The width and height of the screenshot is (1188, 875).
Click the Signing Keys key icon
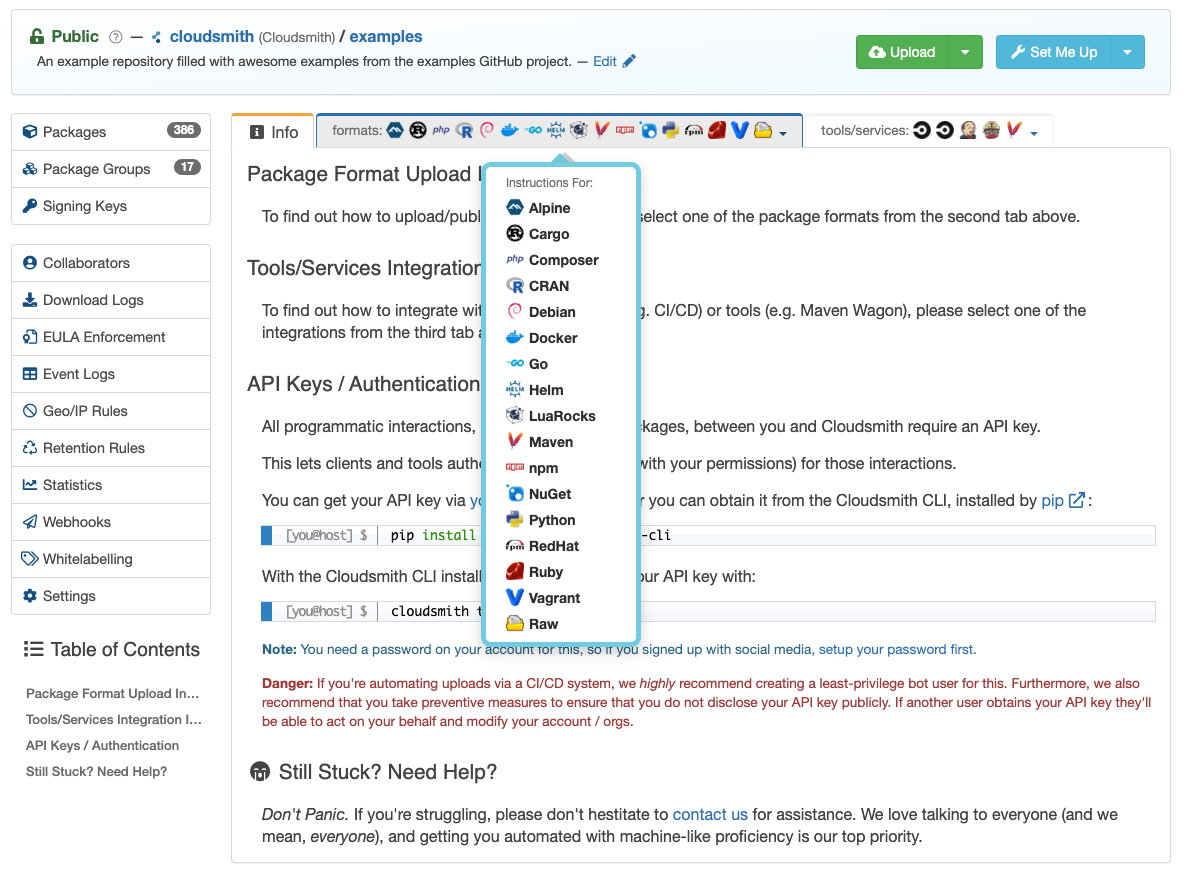(30, 205)
